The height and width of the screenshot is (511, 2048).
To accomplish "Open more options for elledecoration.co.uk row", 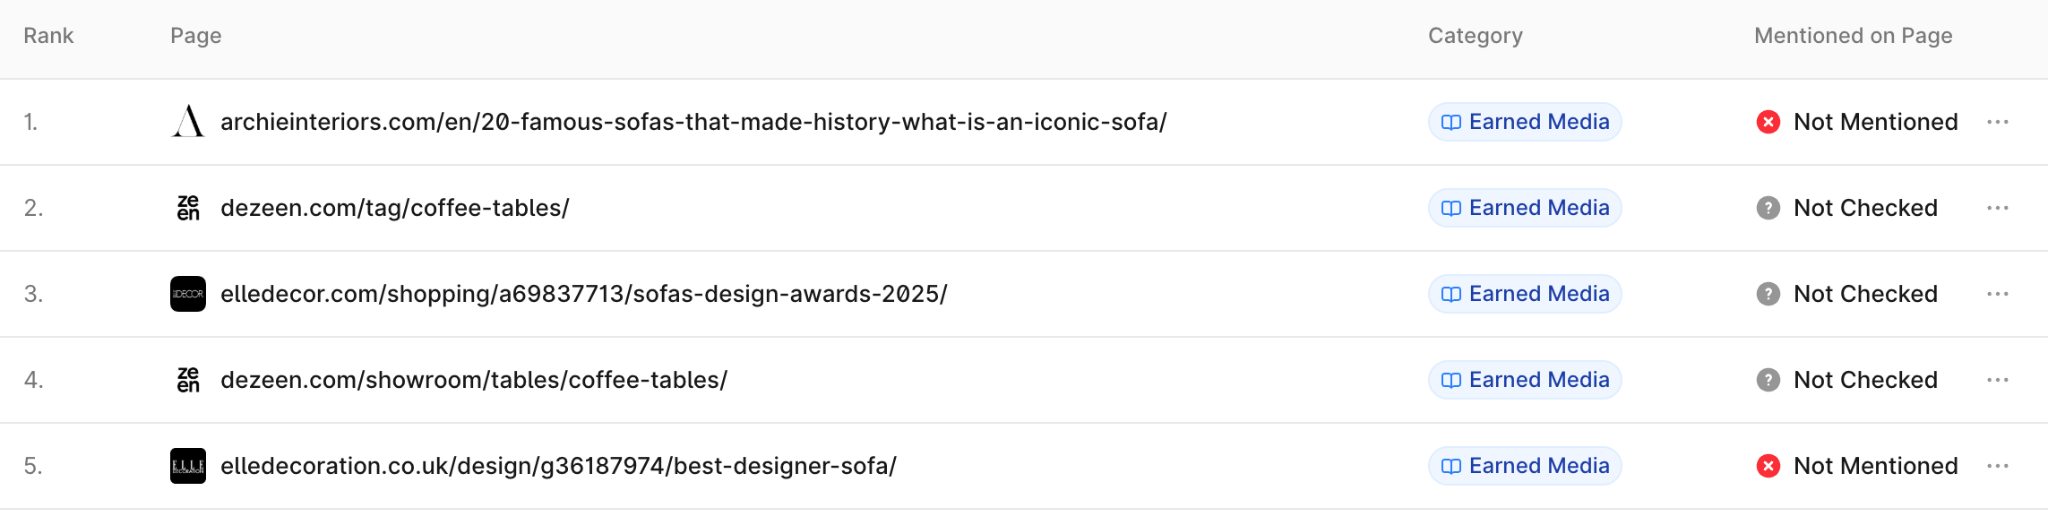I will click(1998, 466).
